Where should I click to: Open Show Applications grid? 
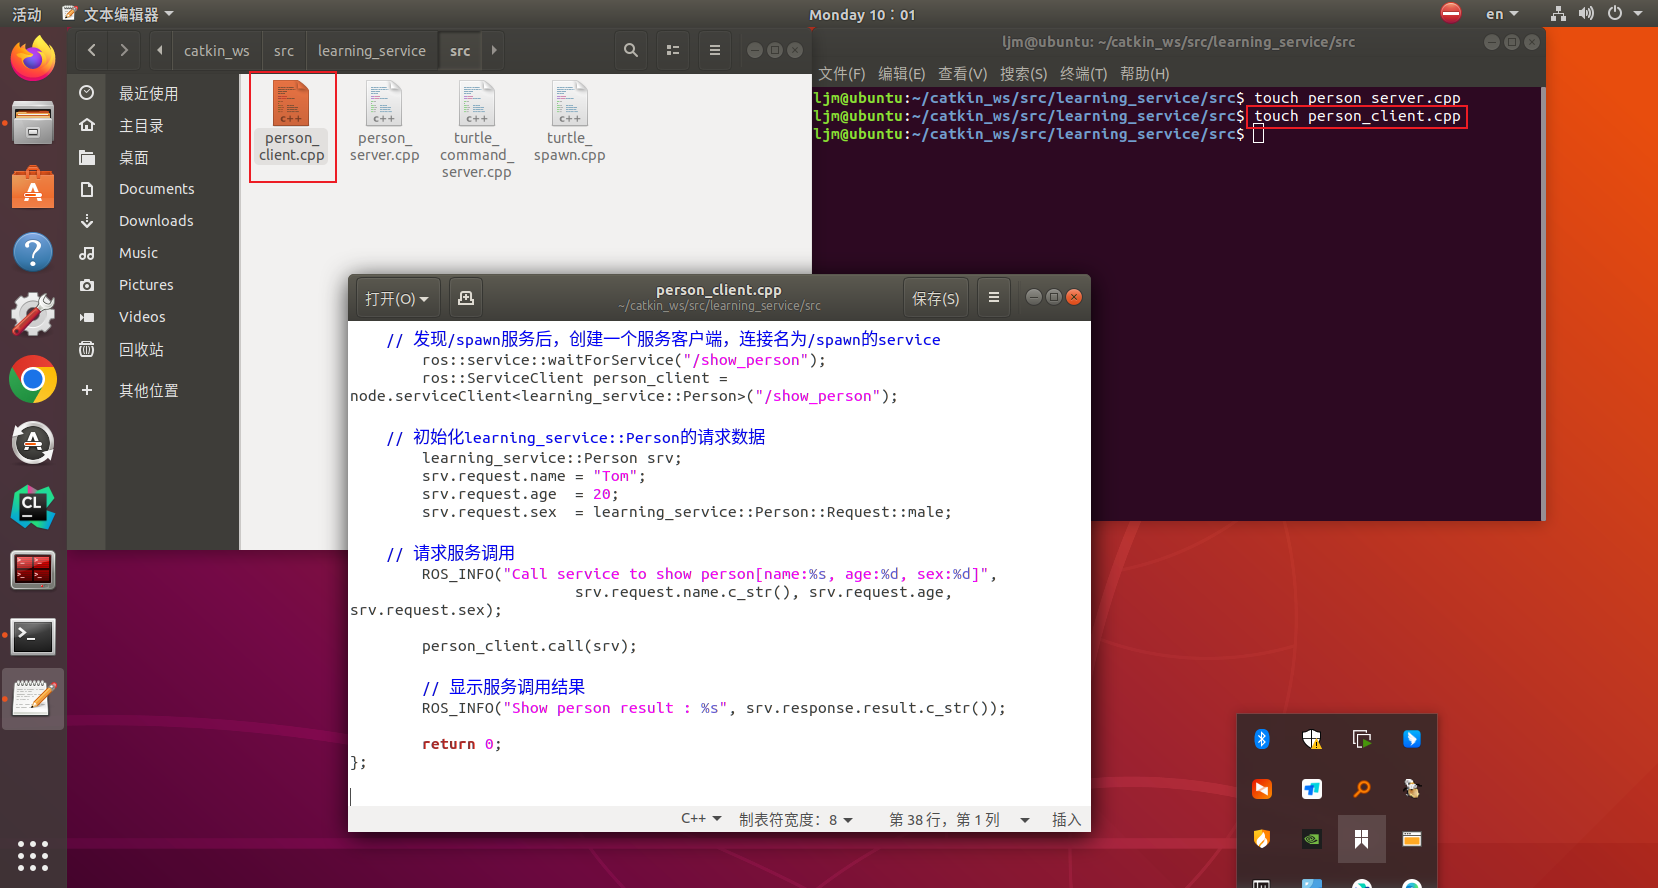33,855
